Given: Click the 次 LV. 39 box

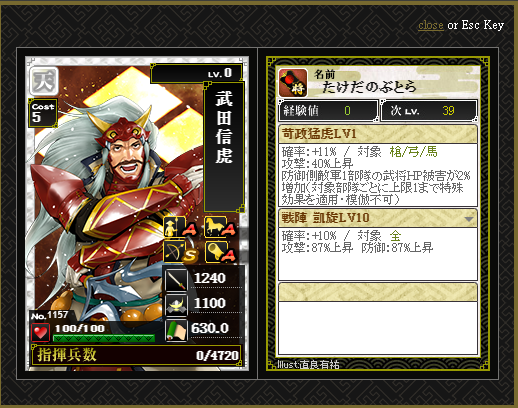Looking at the screenshot, I should click(429, 111).
